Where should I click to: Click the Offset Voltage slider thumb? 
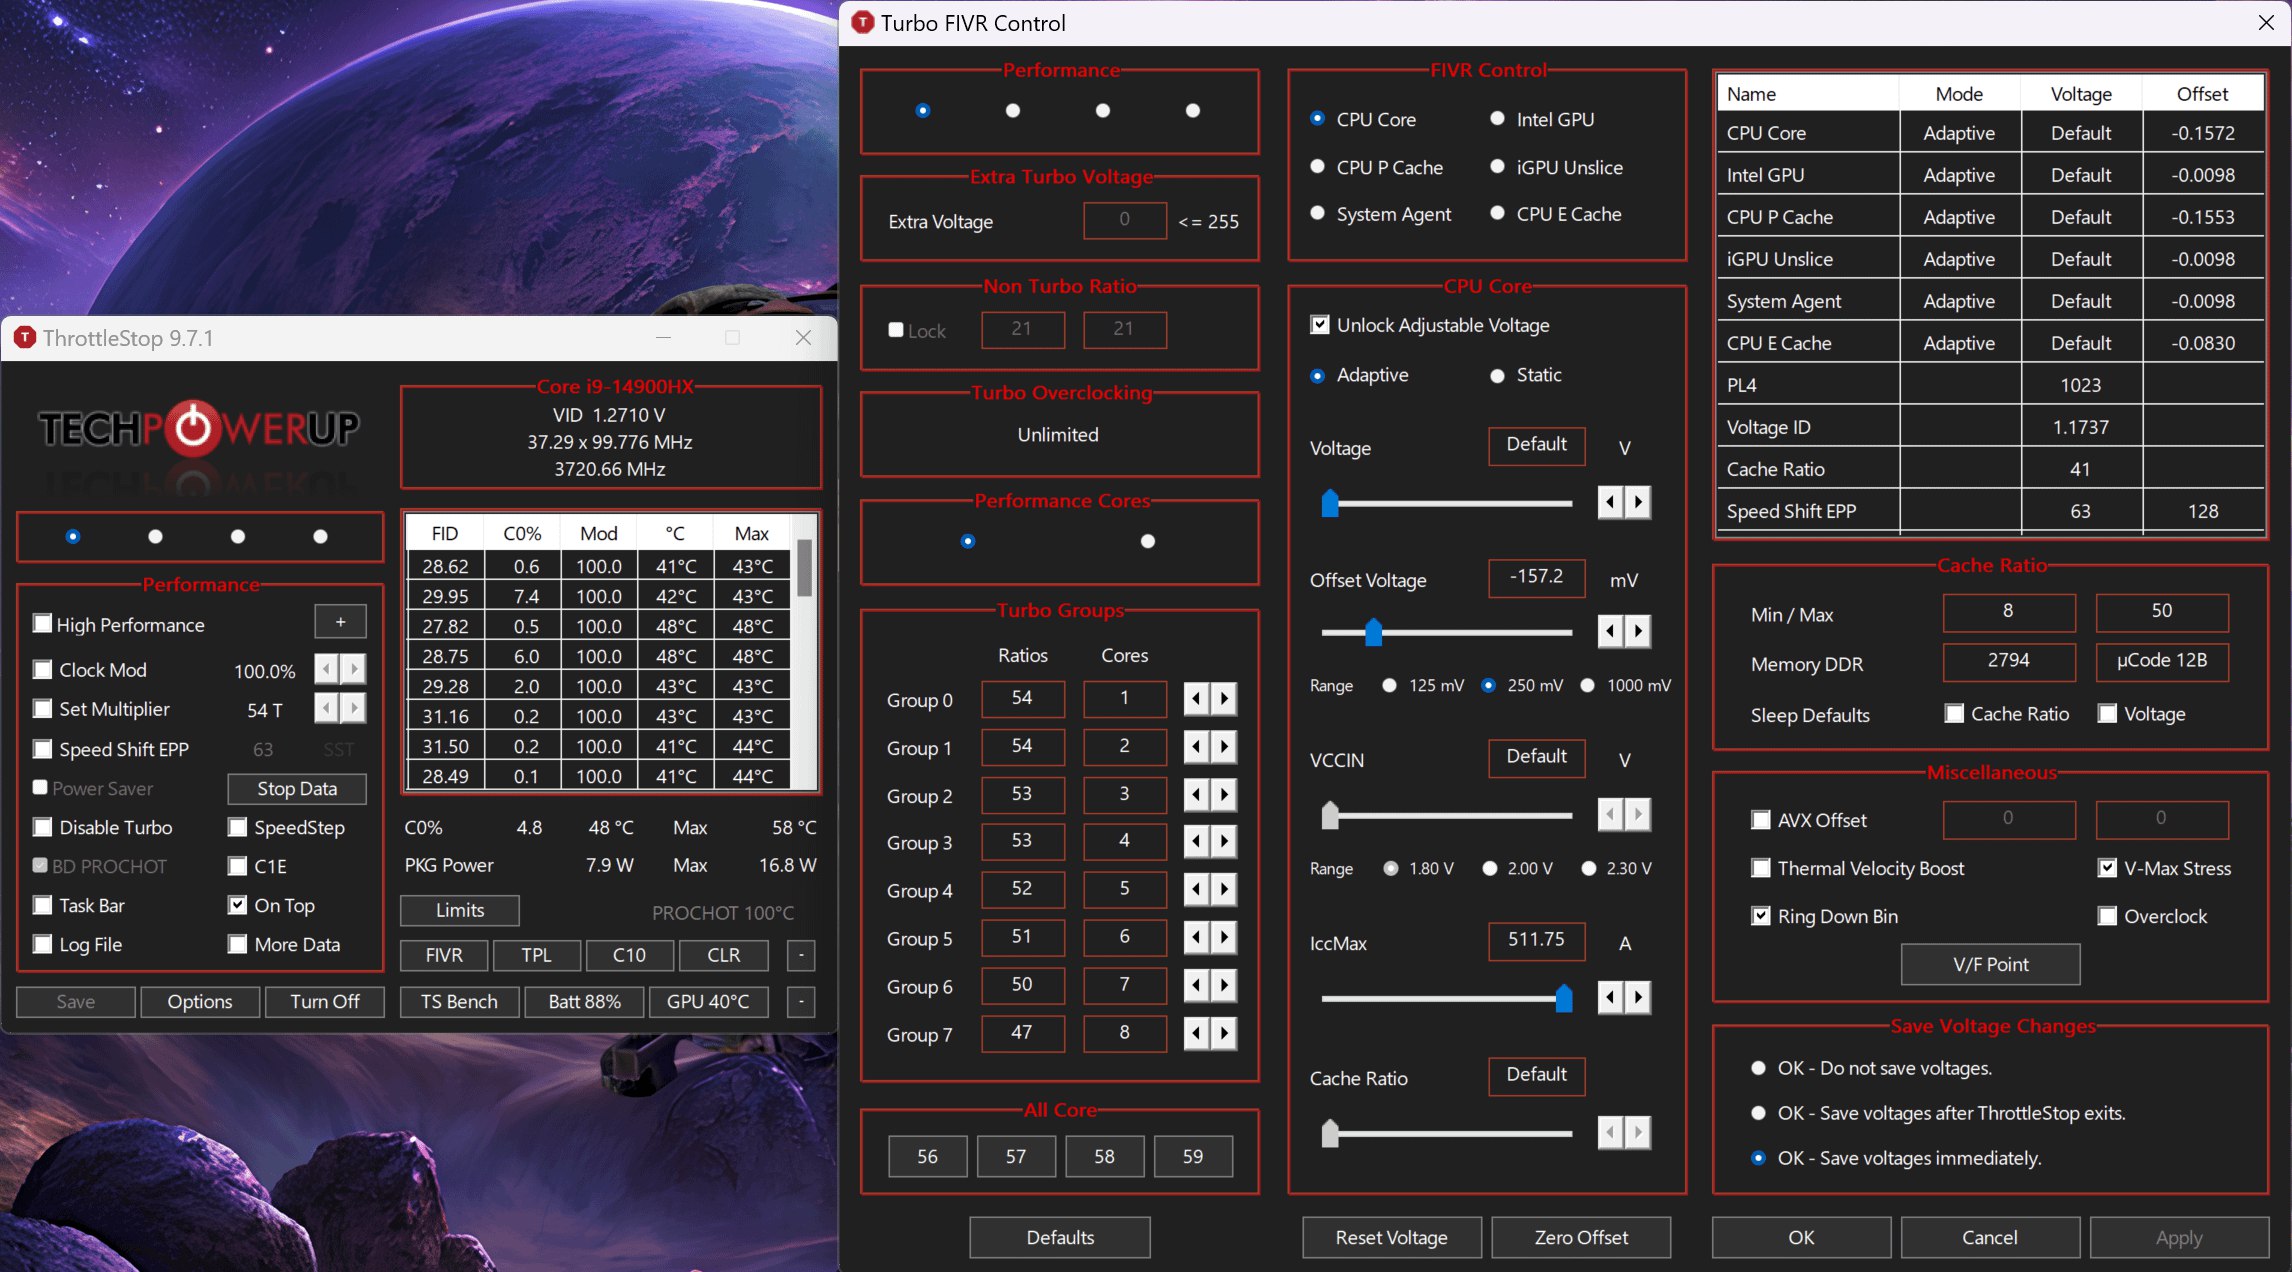pyautogui.click(x=1373, y=632)
